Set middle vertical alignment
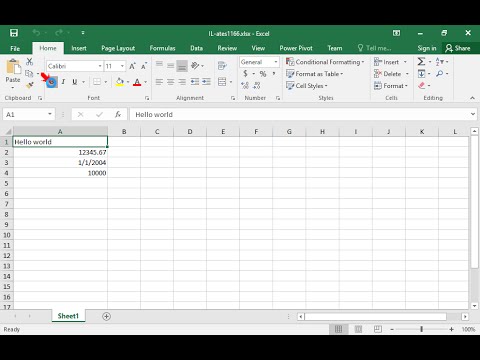The width and height of the screenshot is (480, 360). (171, 66)
